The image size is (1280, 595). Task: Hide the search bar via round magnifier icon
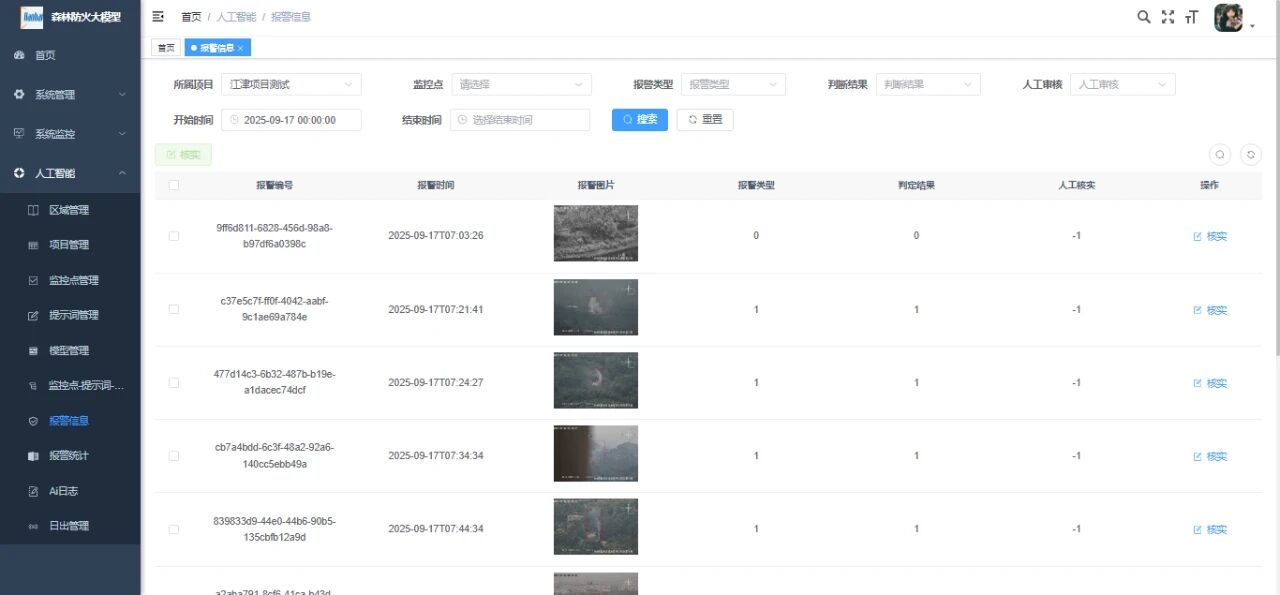1220,155
